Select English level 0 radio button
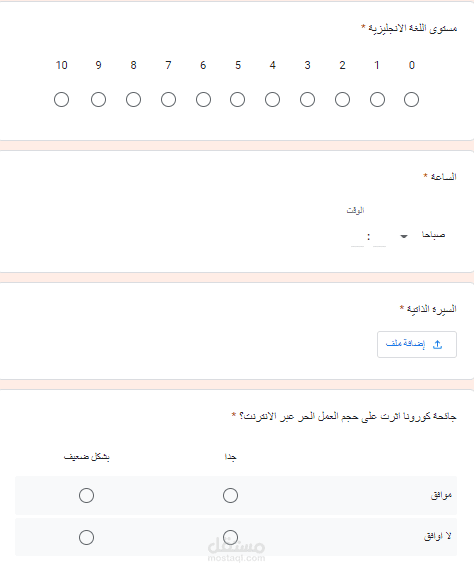Image resolution: width=474 pixels, height=575 pixels. pos(411,99)
